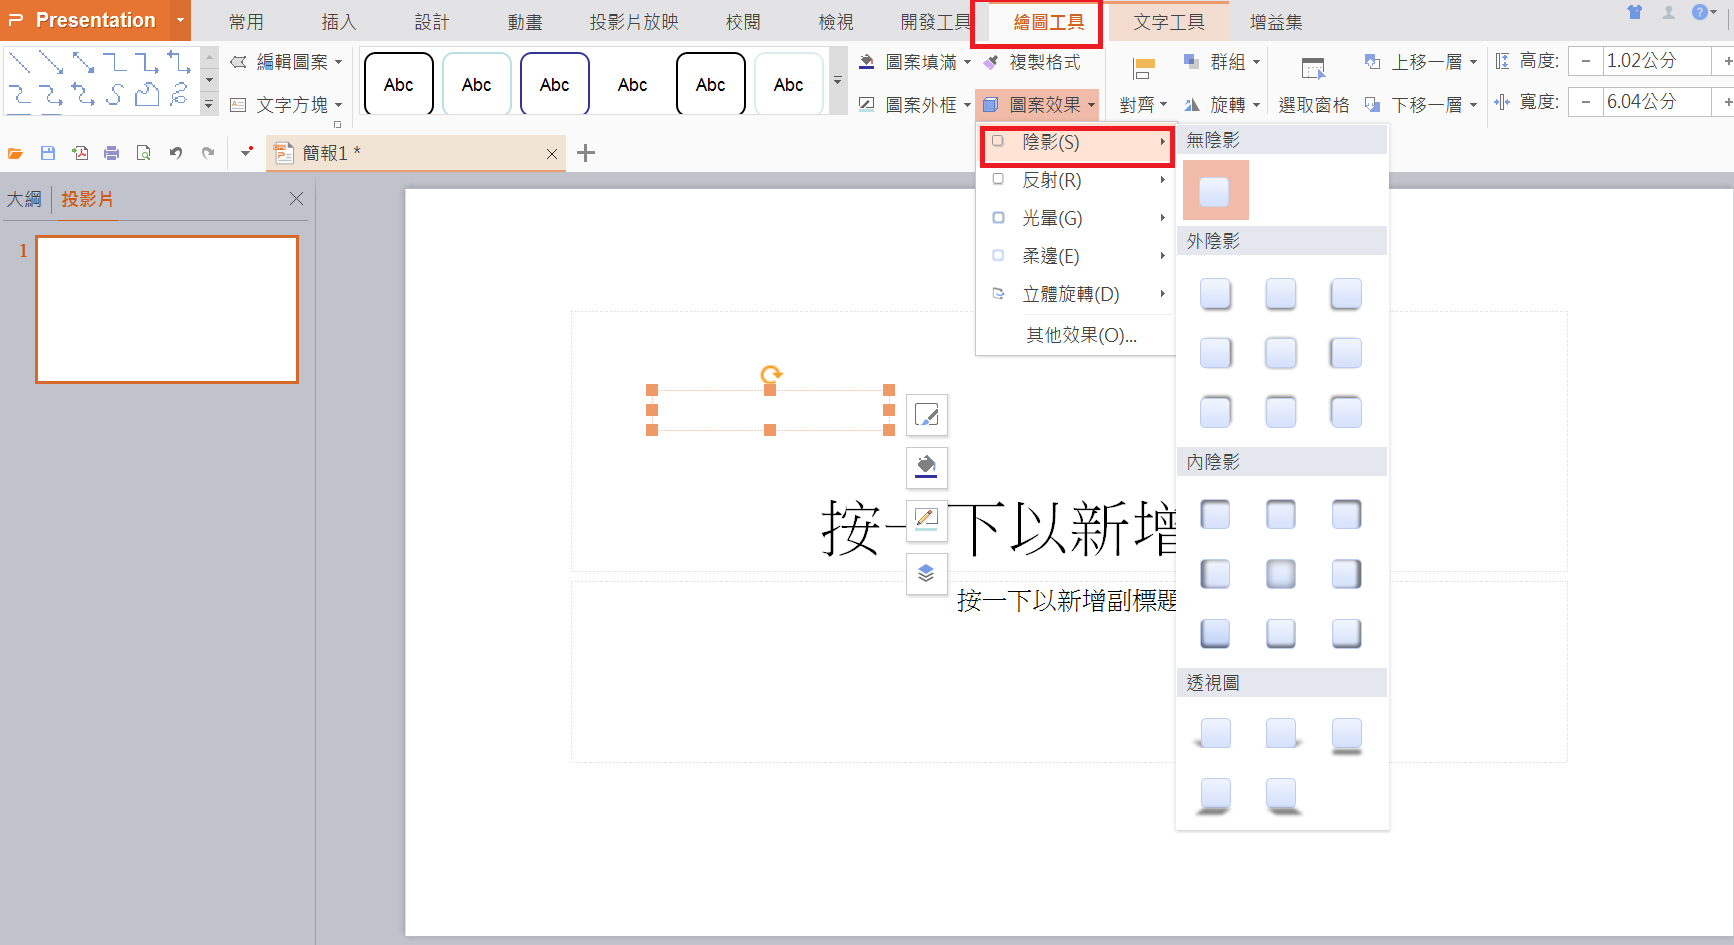Screen dimensions: 1734x945
Task: Open the 設計 ribbon tab
Action: point(432,22)
